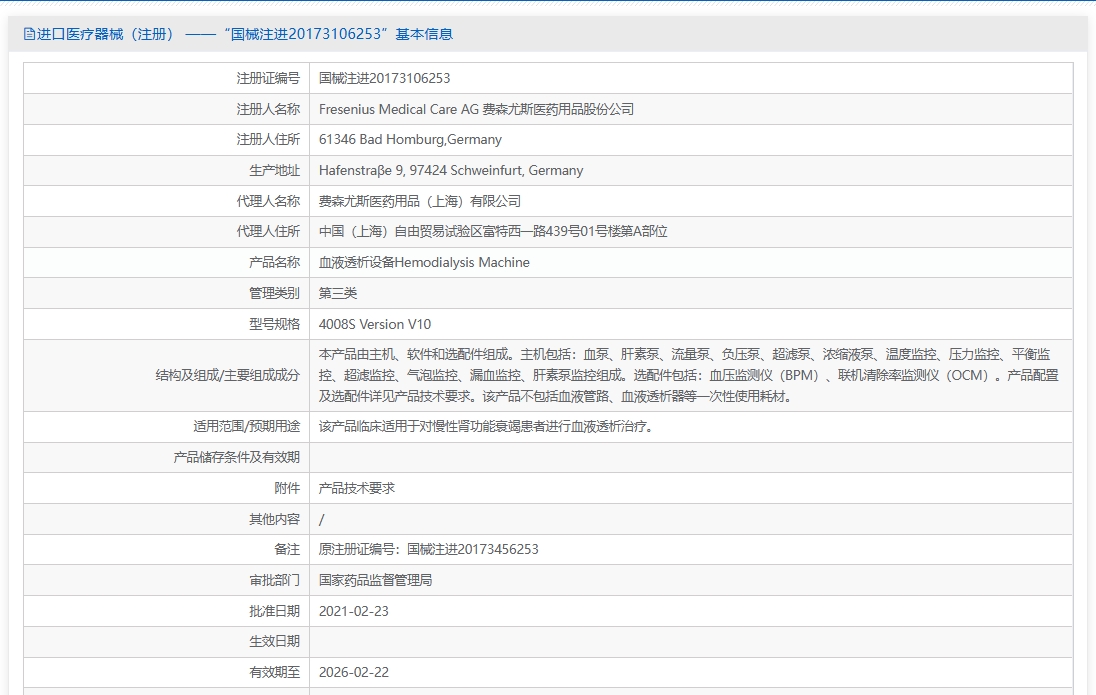Select model value 4008S Version V10

375,324
